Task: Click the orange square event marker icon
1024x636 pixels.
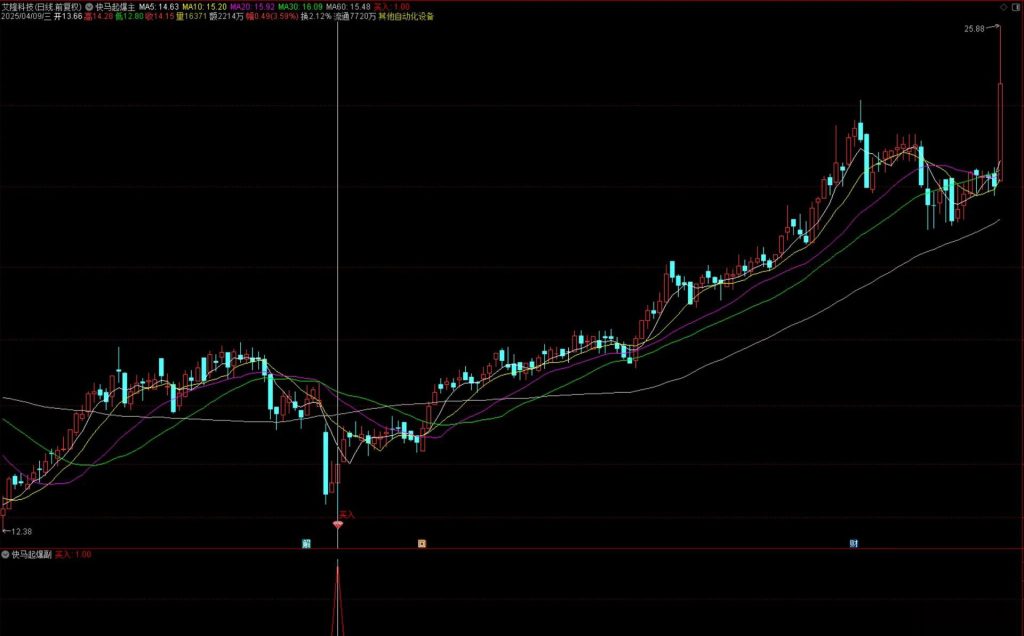Action: (x=422, y=543)
